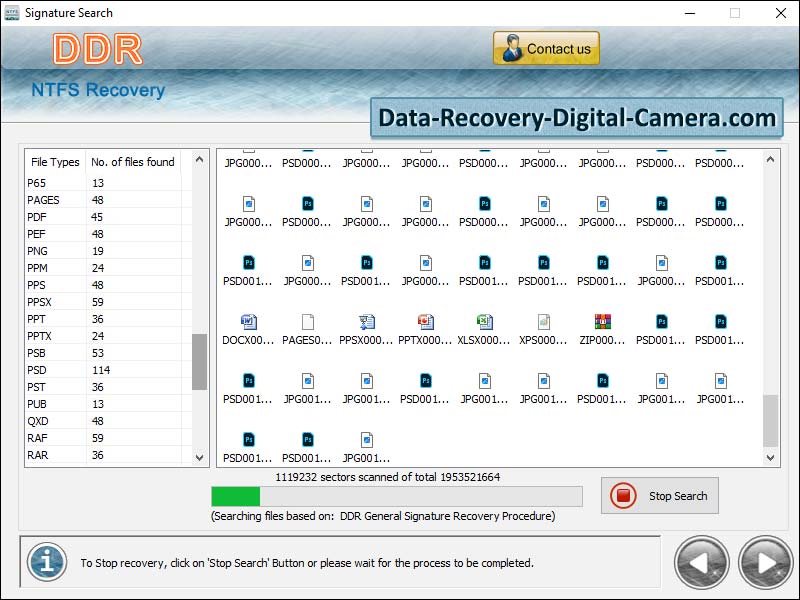Click the XLSX file icon

click(x=484, y=322)
